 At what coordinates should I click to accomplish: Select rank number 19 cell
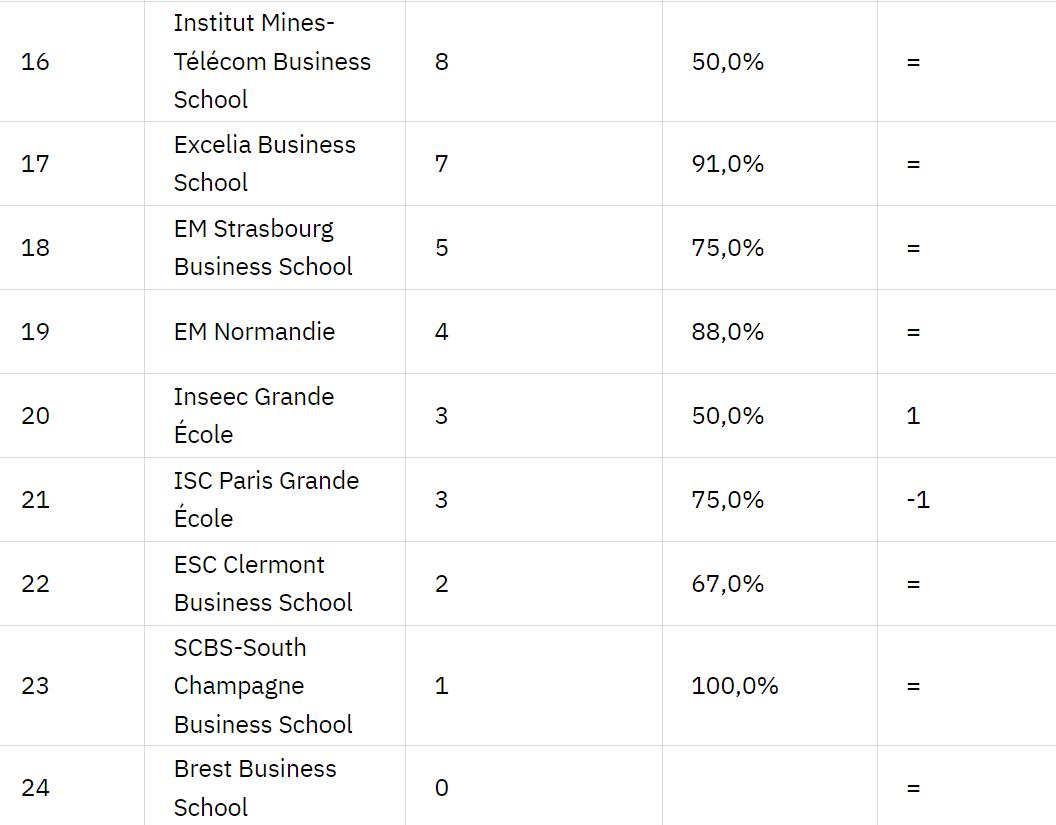[35, 332]
